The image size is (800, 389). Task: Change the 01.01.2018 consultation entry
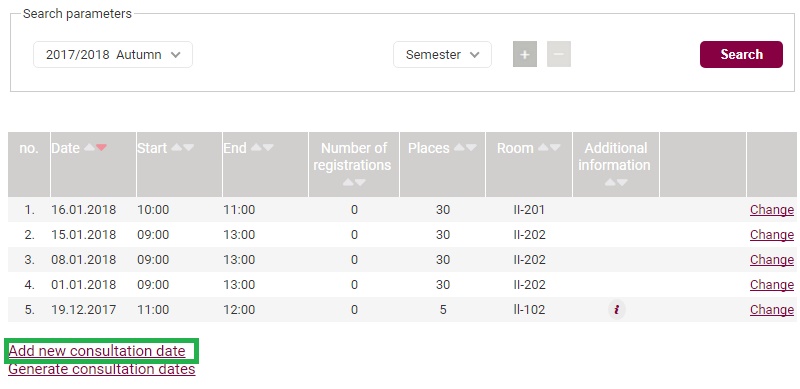click(x=771, y=284)
